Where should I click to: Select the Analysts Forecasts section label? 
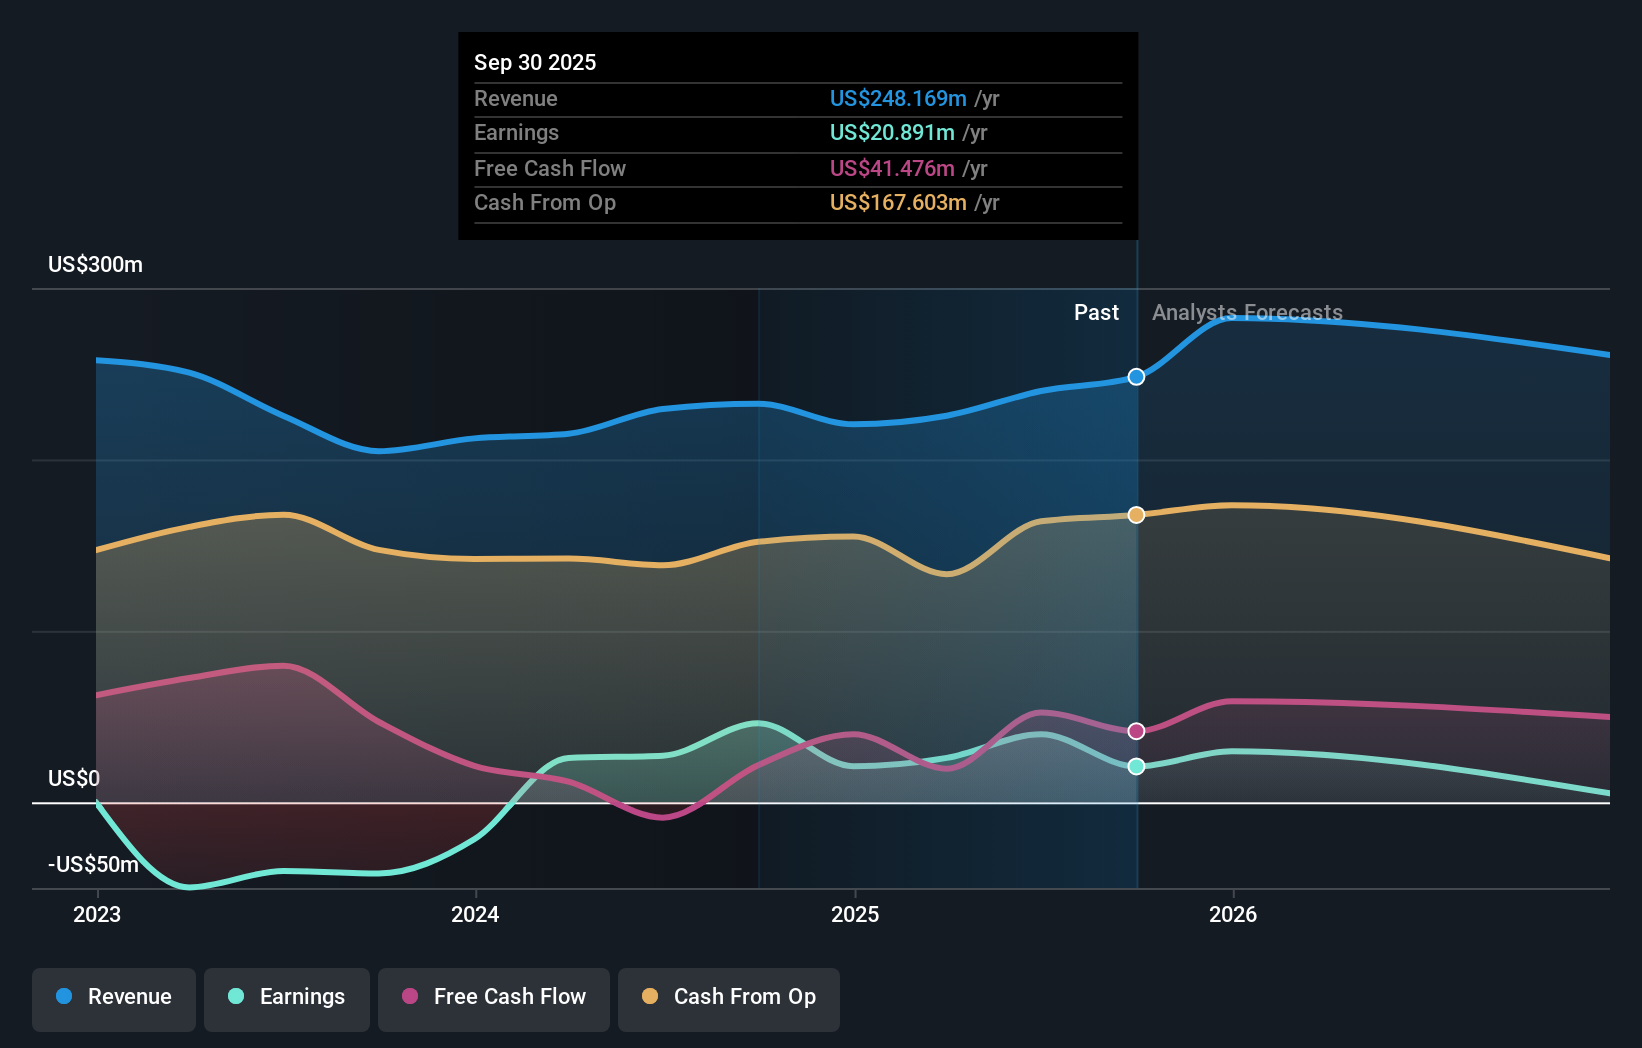pos(1246,313)
